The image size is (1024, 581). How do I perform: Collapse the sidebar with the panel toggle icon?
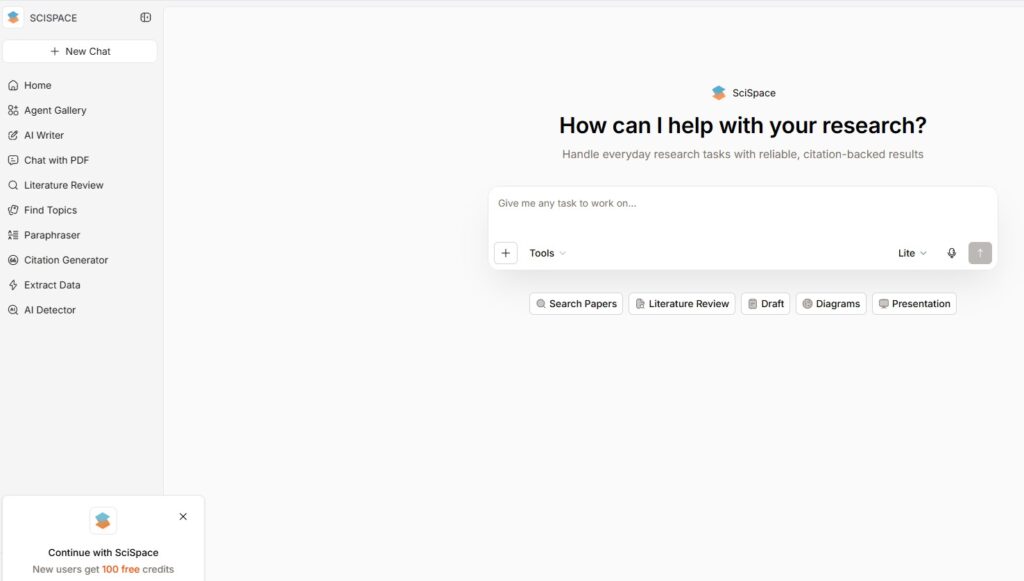tap(146, 18)
